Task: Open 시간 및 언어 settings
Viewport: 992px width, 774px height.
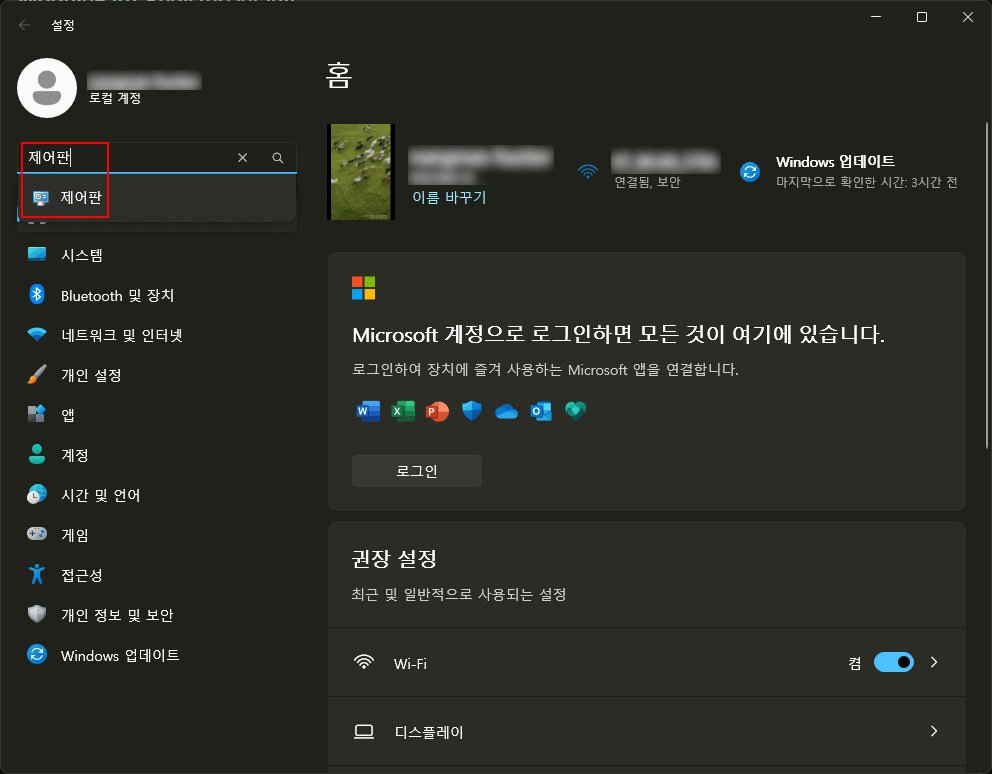Action: pyautogui.click(x=157, y=495)
